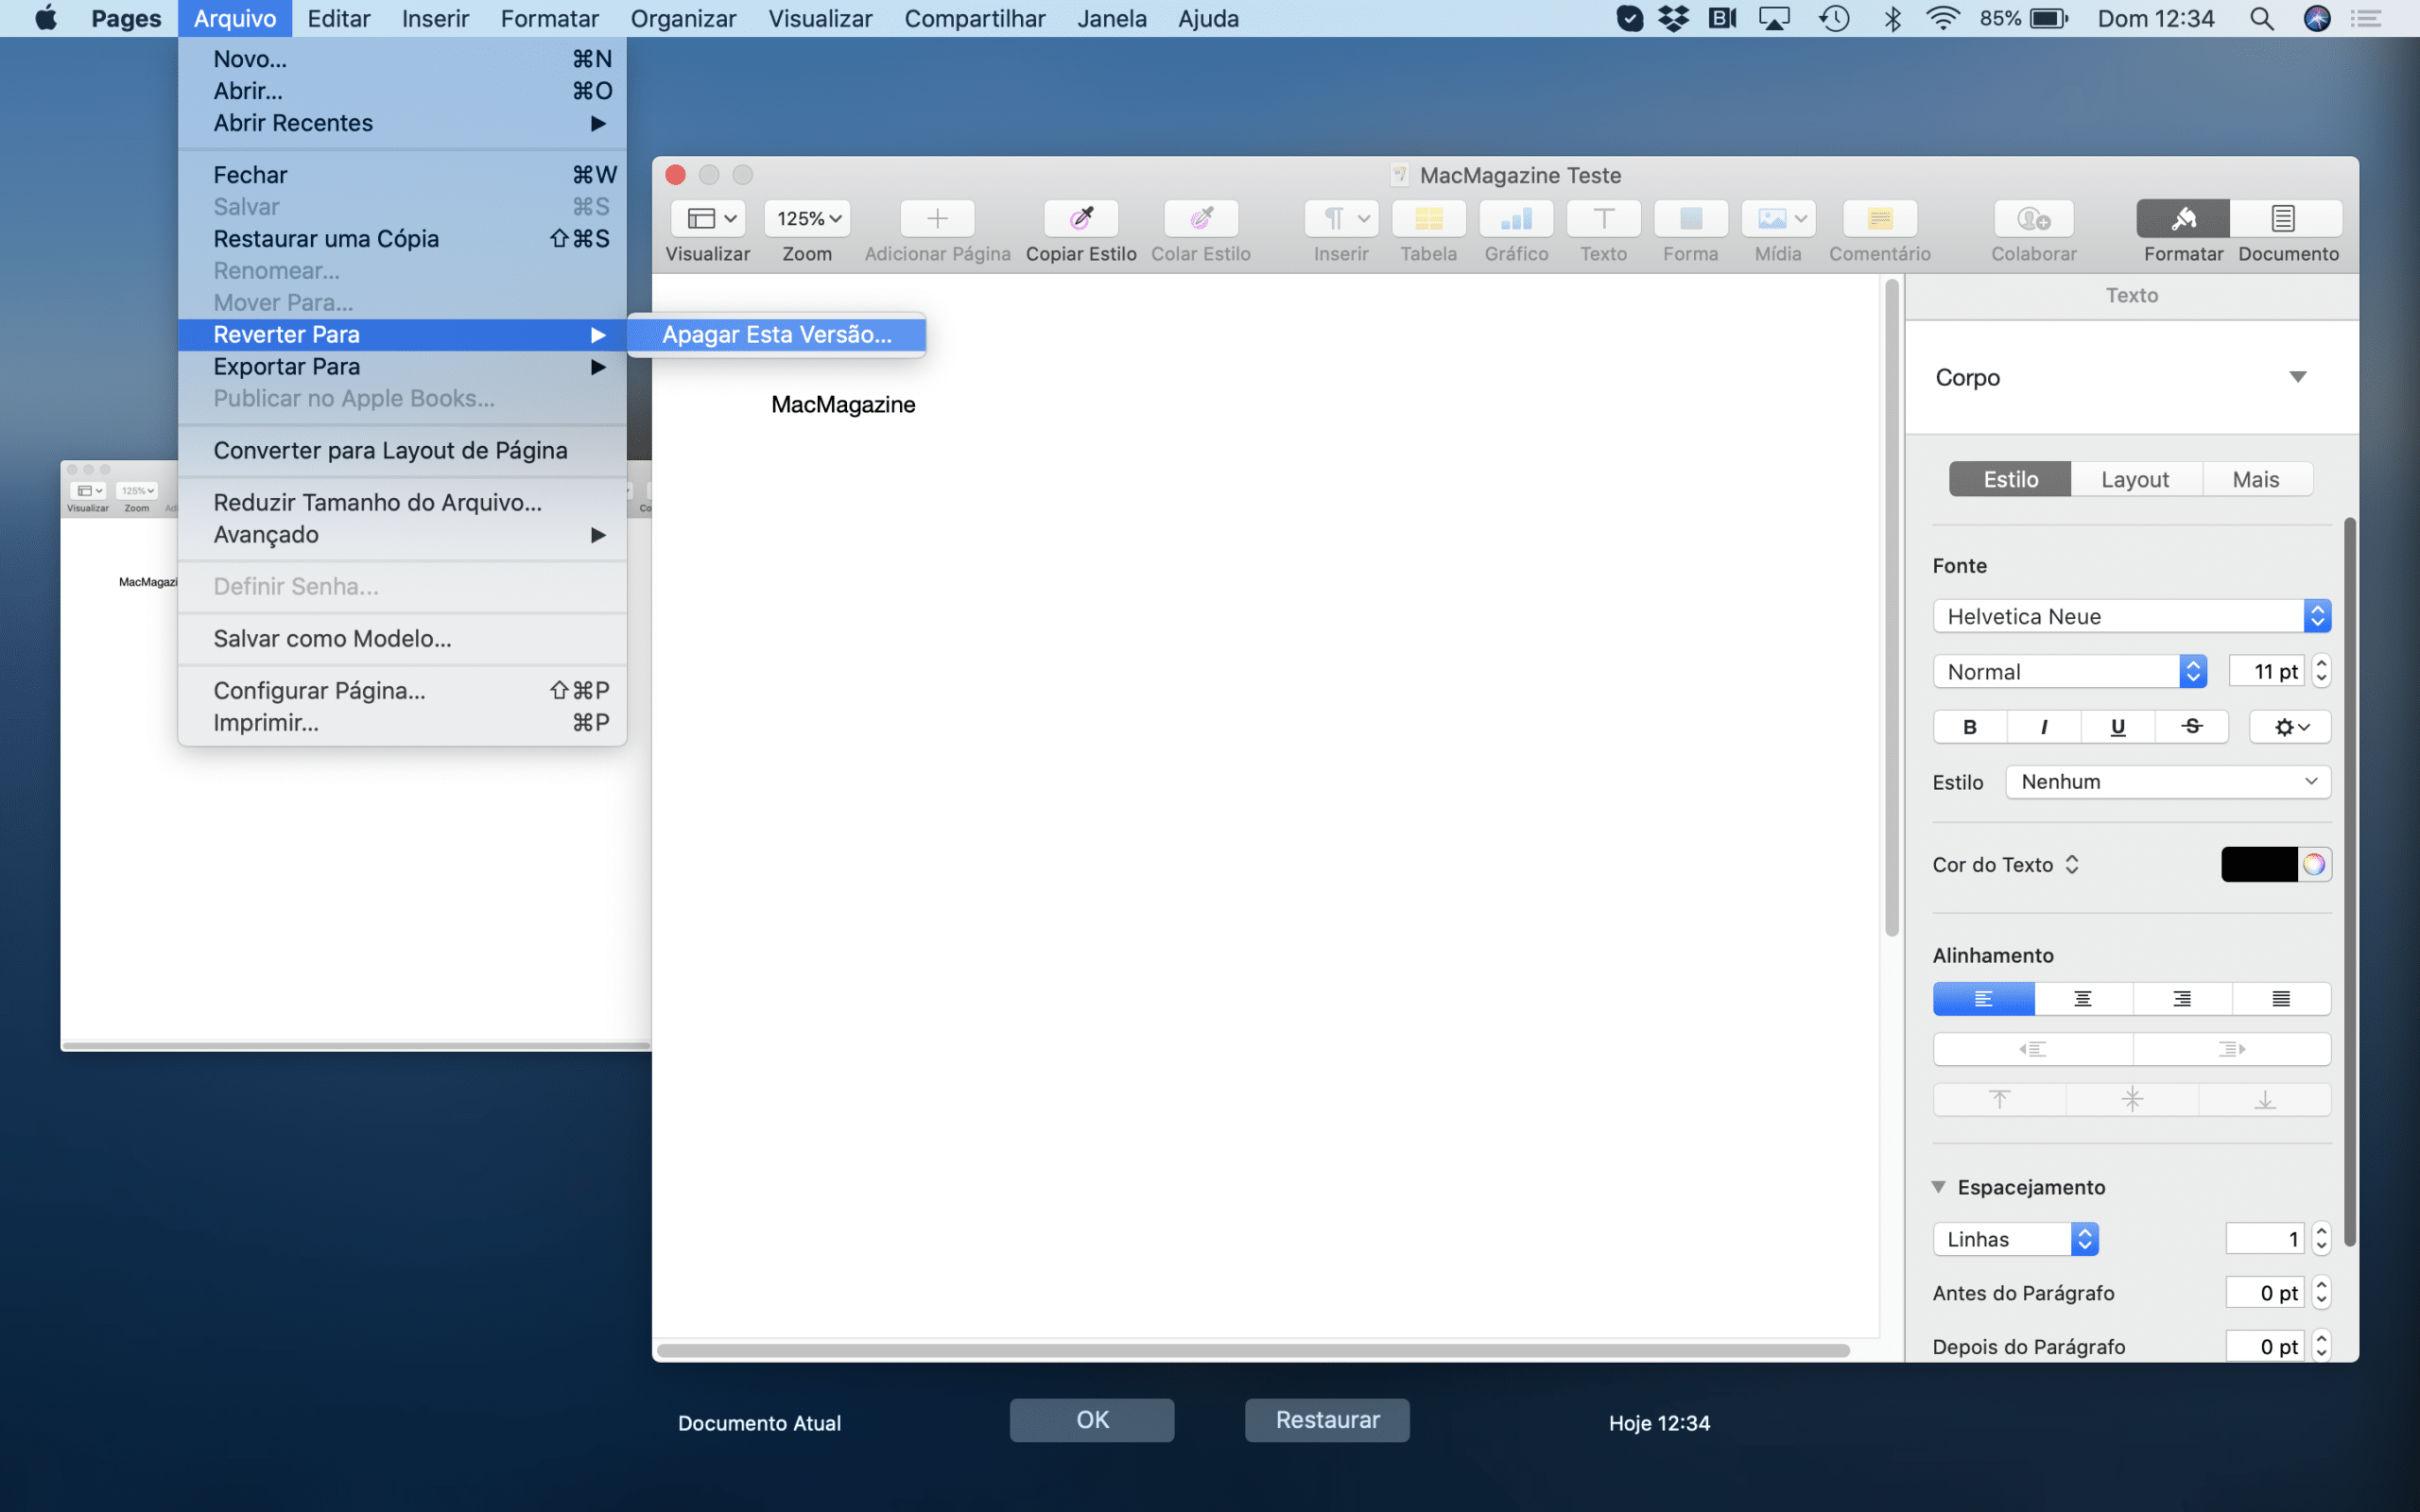Image resolution: width=2420 pixels, height=1512 pixels.
Task: Open the Visualizar view options icon
Action: (708, 218)
